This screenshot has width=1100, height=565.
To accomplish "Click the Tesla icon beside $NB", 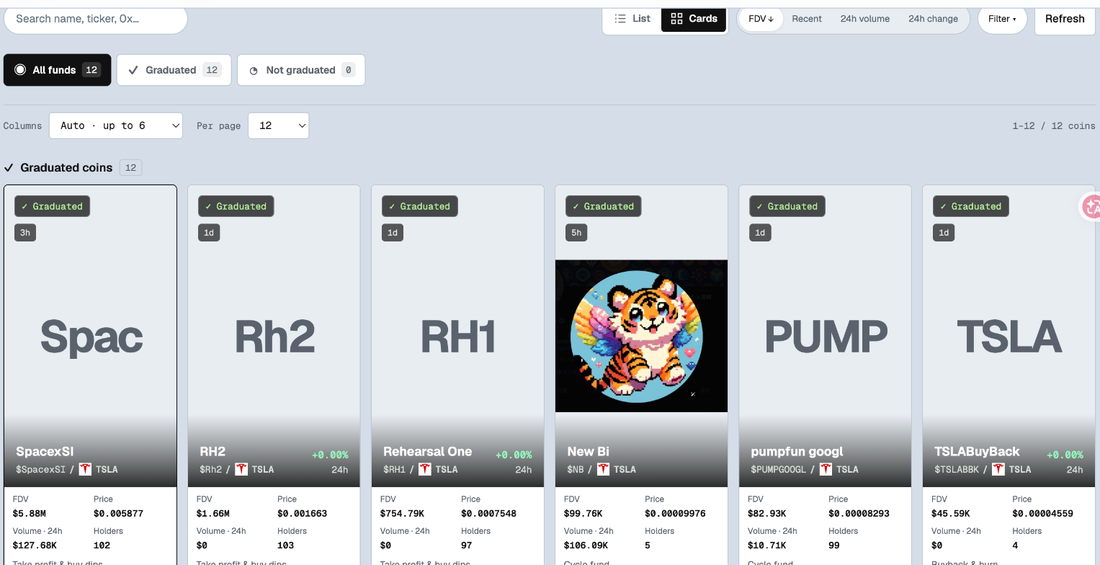I will pyautogui.click(x=603, y=470).
